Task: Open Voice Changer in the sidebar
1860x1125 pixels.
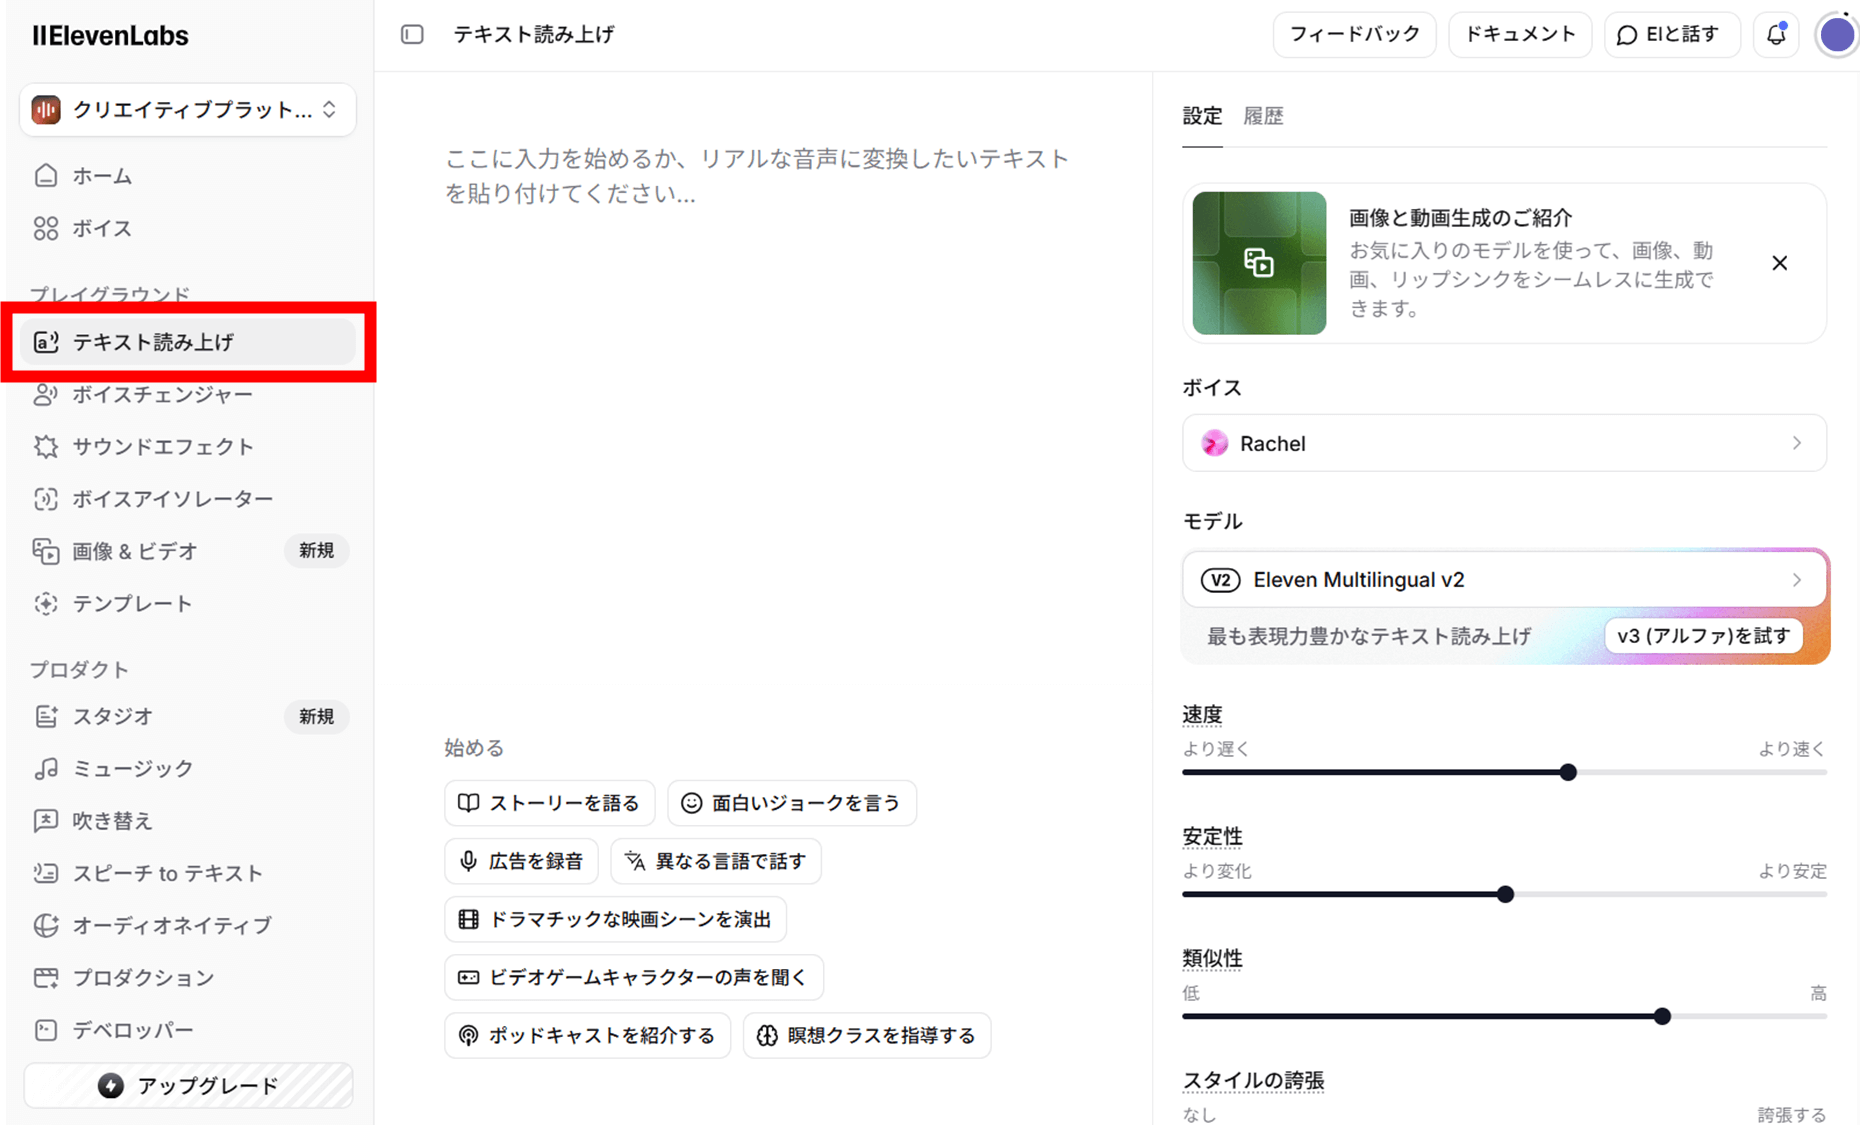Action: 162,395
